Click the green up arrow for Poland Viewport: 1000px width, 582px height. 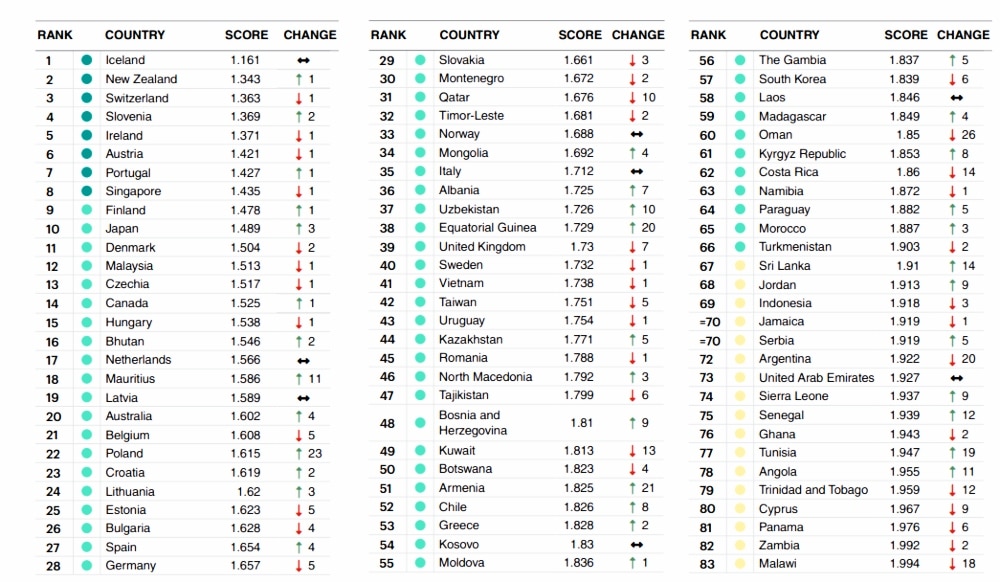[x=298, y=454]
